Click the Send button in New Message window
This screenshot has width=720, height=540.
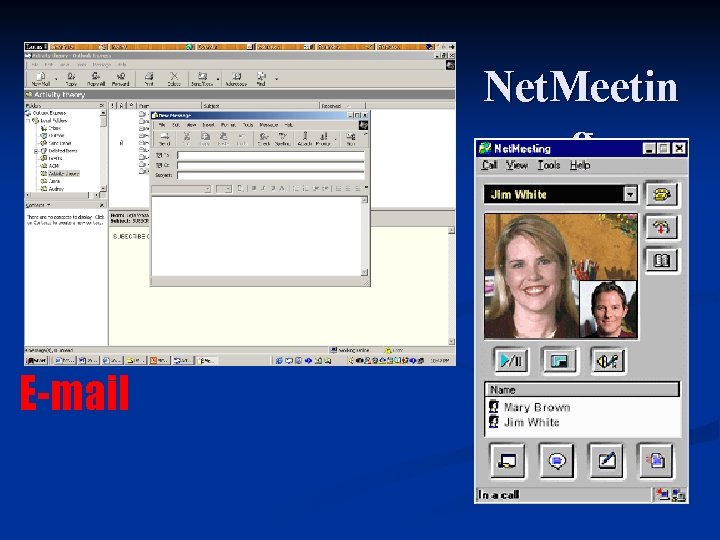(x=164, y=139)
